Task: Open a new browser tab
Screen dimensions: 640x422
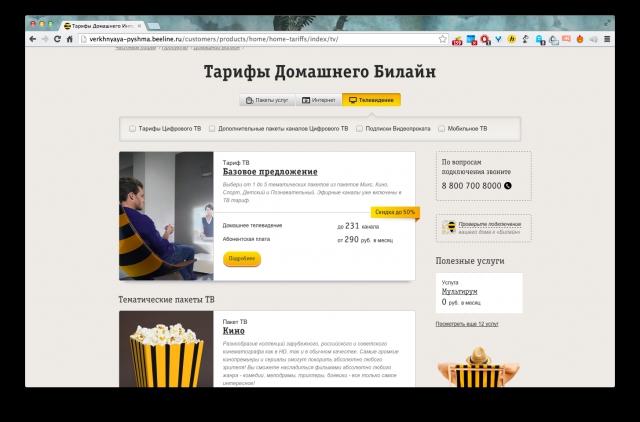Action: coord(153,26)
